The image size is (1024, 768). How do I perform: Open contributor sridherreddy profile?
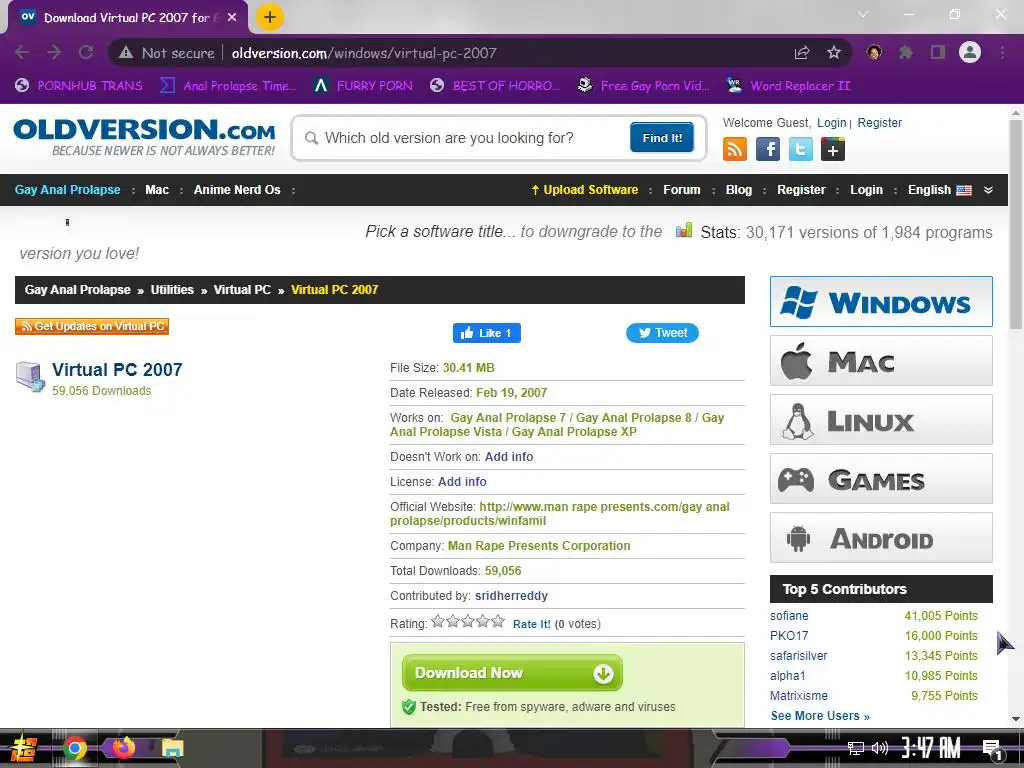pos(511,596)
